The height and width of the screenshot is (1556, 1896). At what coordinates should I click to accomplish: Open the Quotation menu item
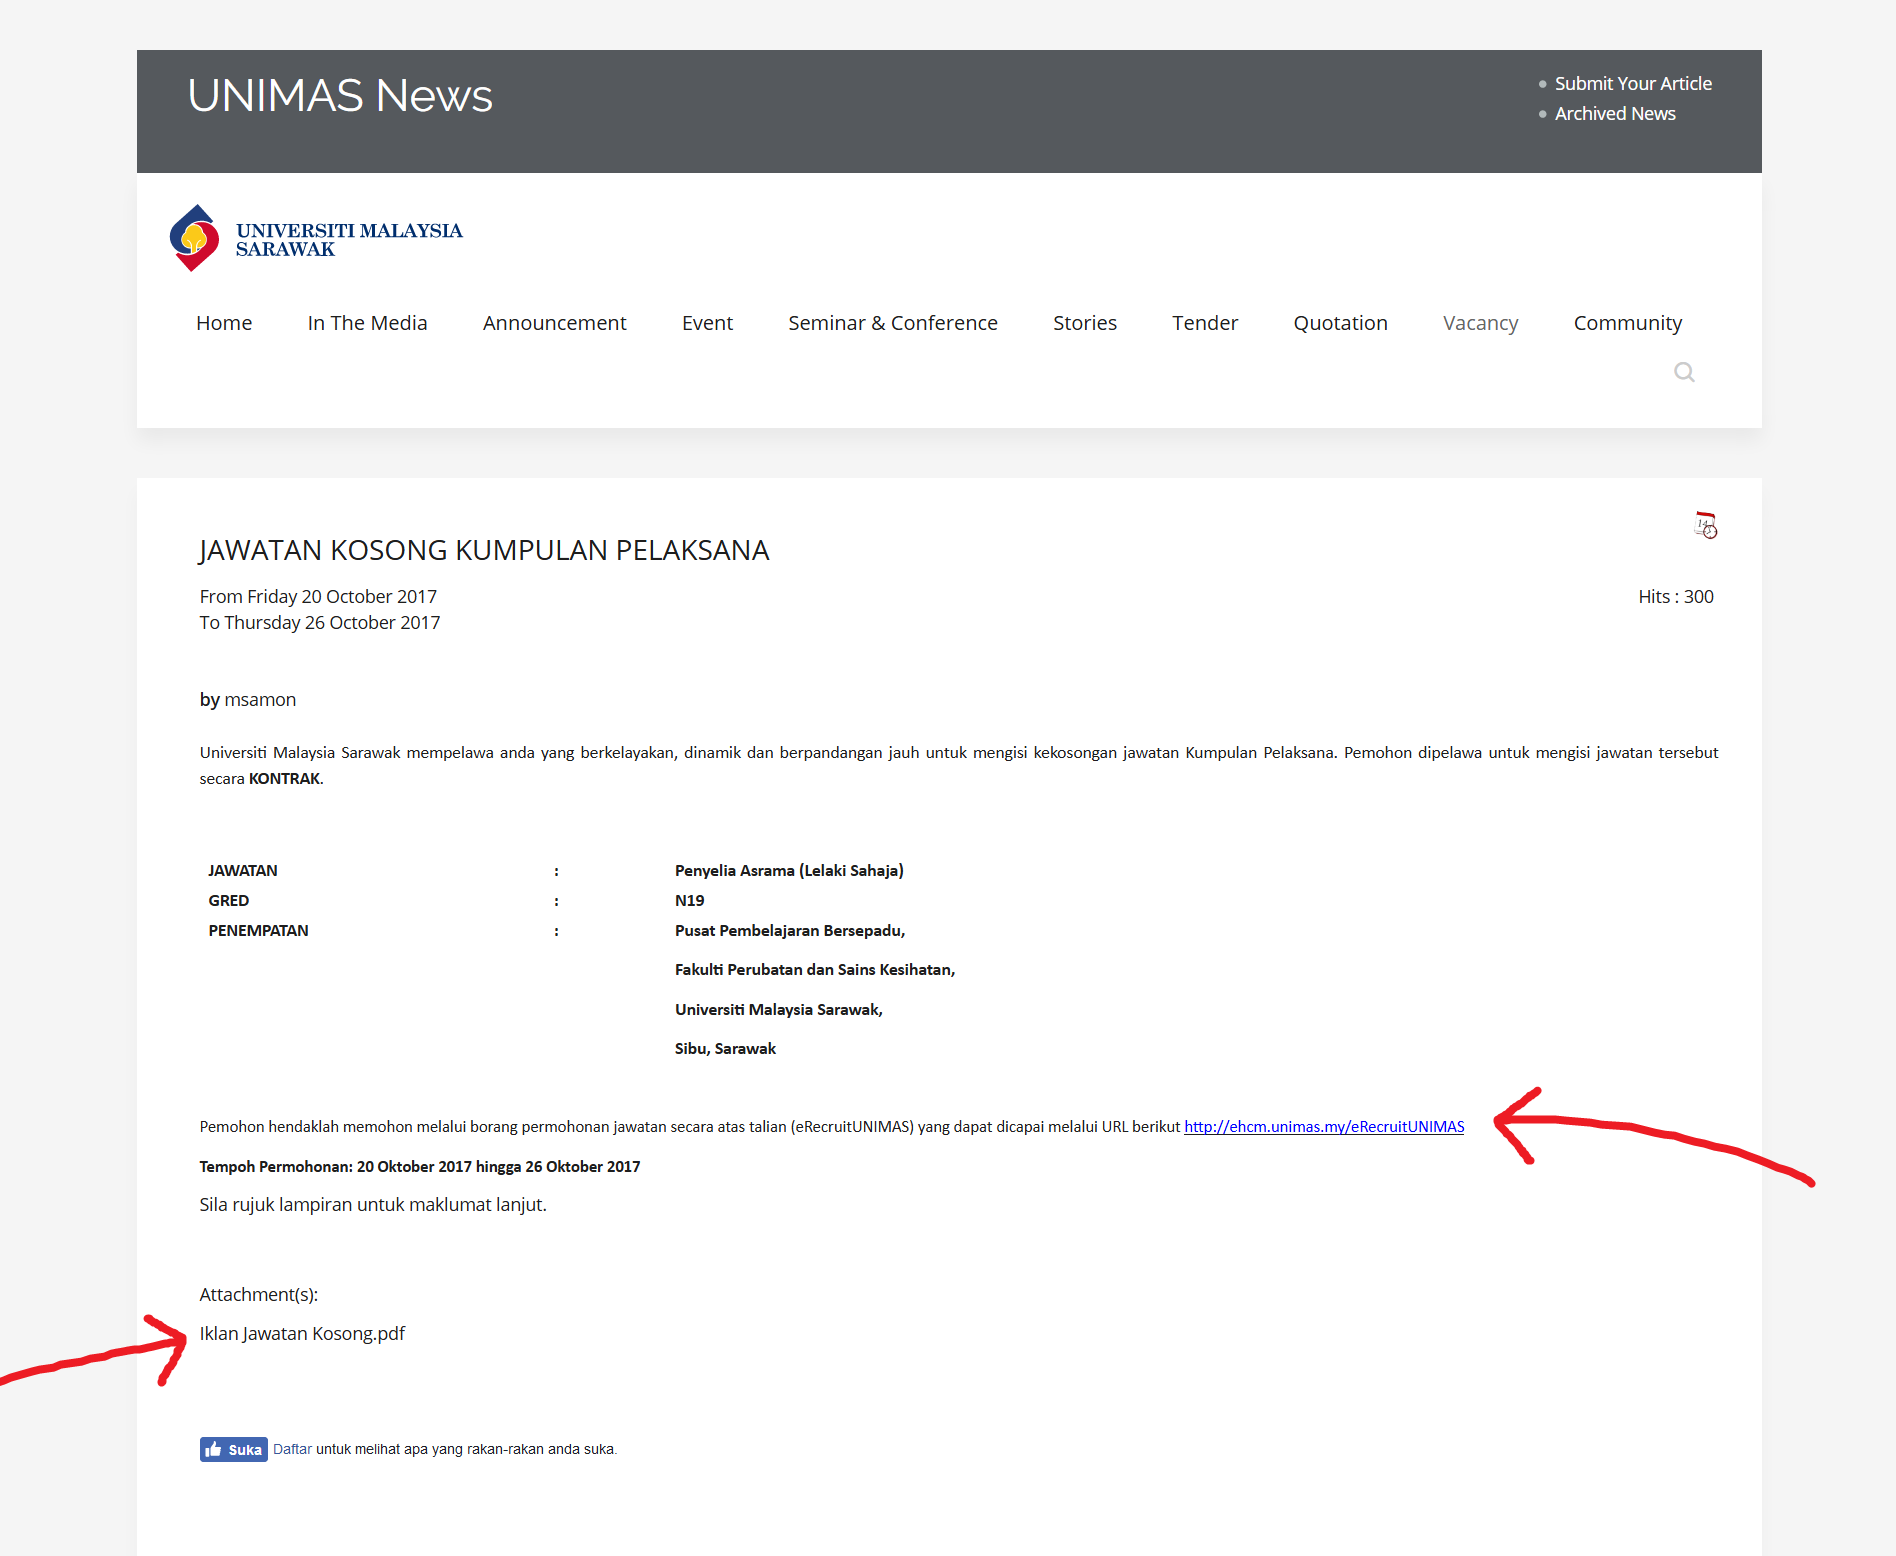point(1340,323)
